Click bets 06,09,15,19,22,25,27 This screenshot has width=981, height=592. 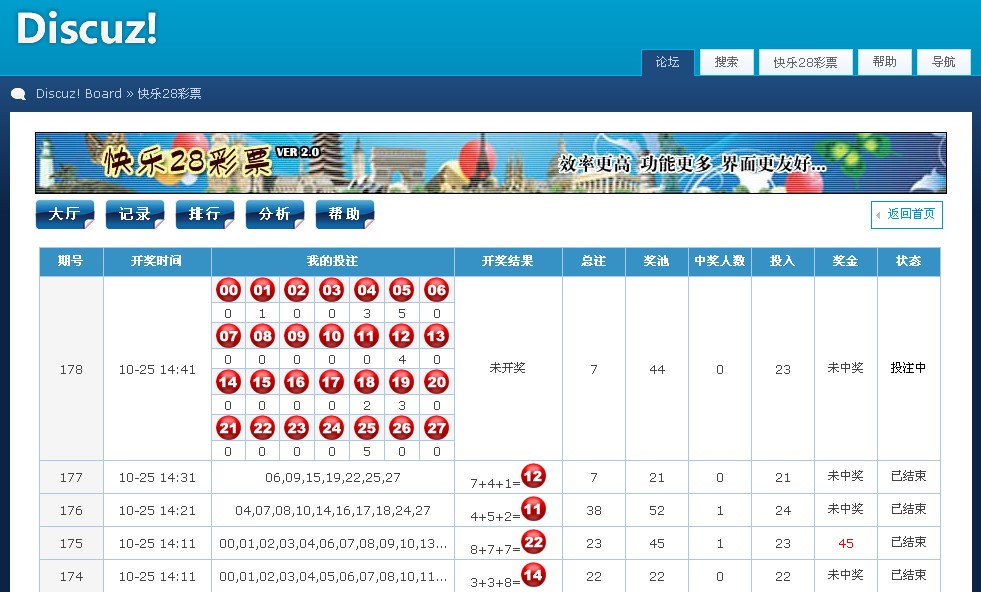point(333,477)
